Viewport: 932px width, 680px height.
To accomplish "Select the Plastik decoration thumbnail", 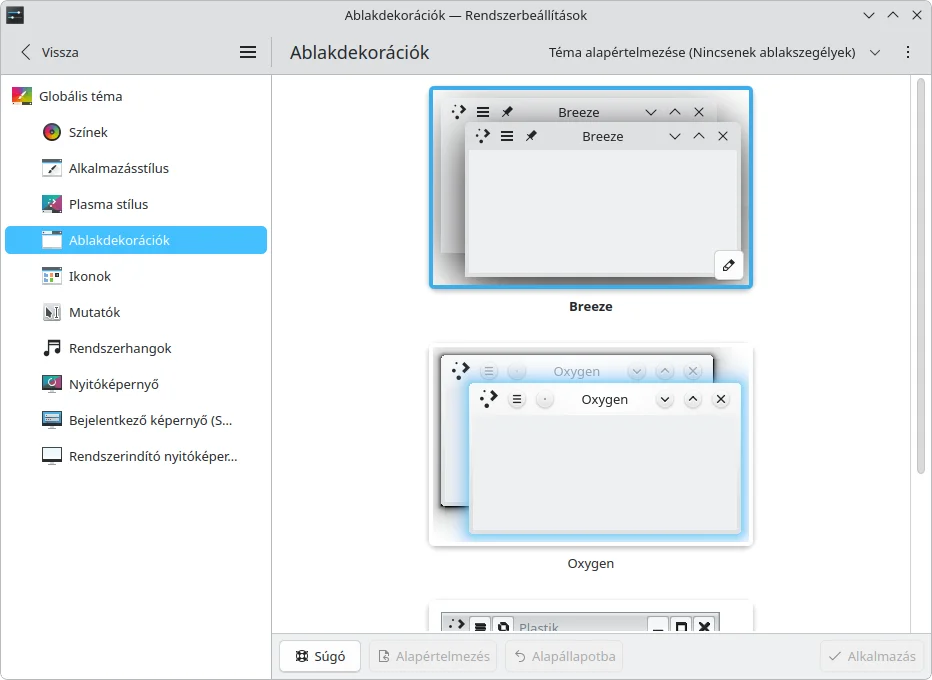I will click(591, 616).
